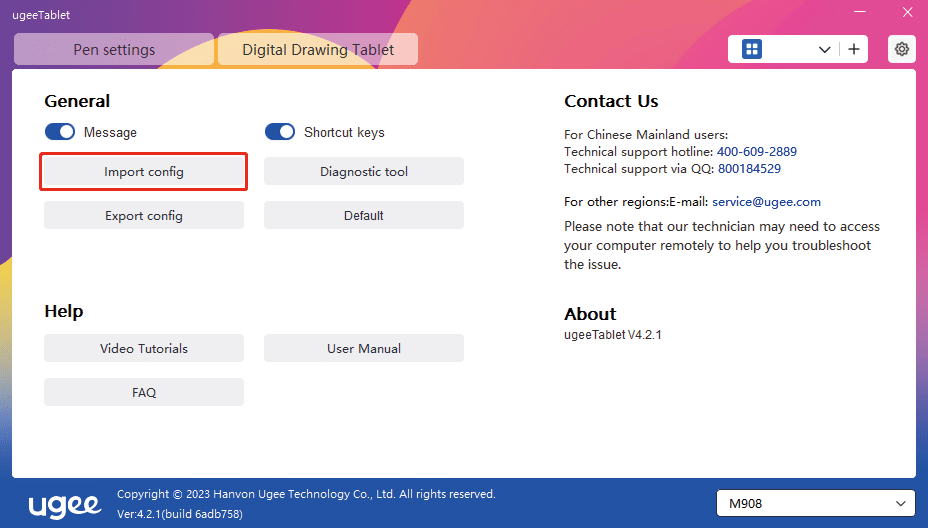Toggle the Message switch off
This screenshot has width=928, height=528.
60,131
